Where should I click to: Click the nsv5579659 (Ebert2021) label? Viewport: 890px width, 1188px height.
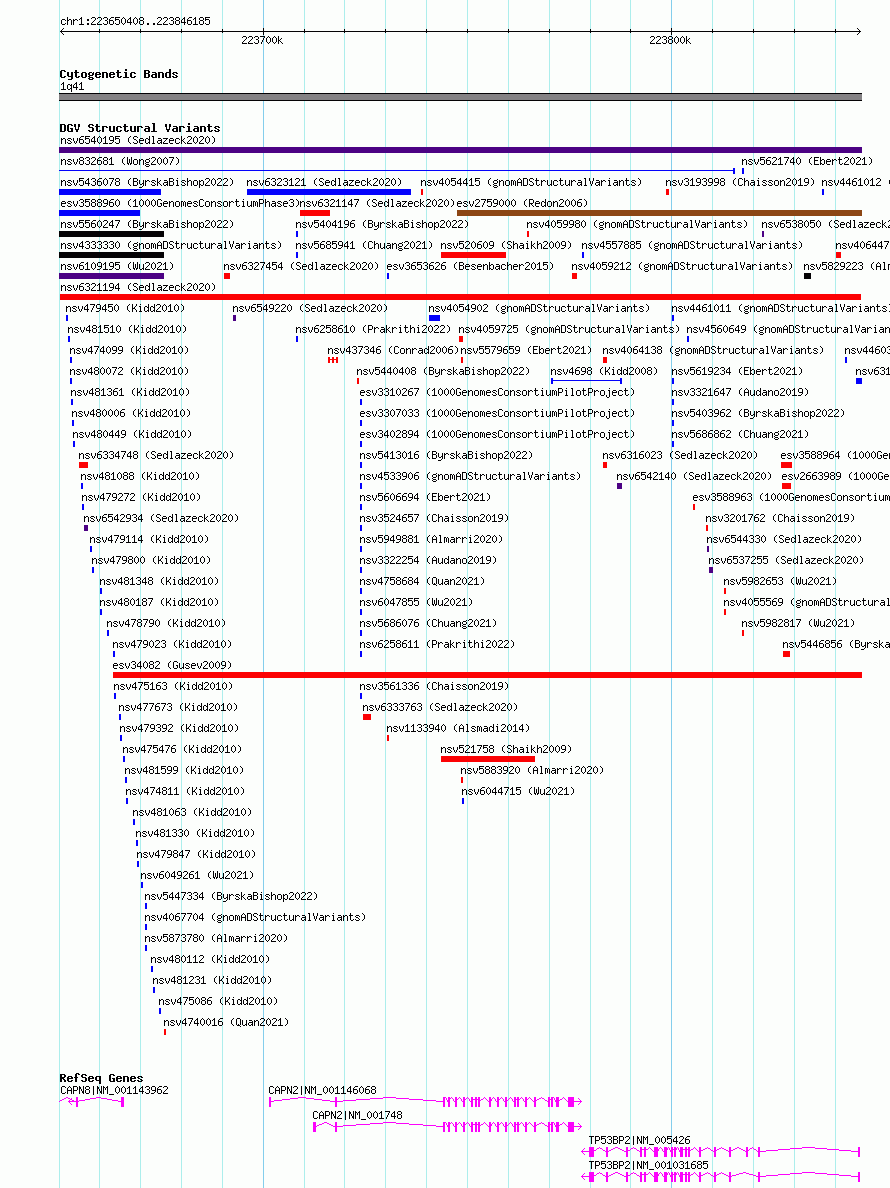[x=526, y=351]
